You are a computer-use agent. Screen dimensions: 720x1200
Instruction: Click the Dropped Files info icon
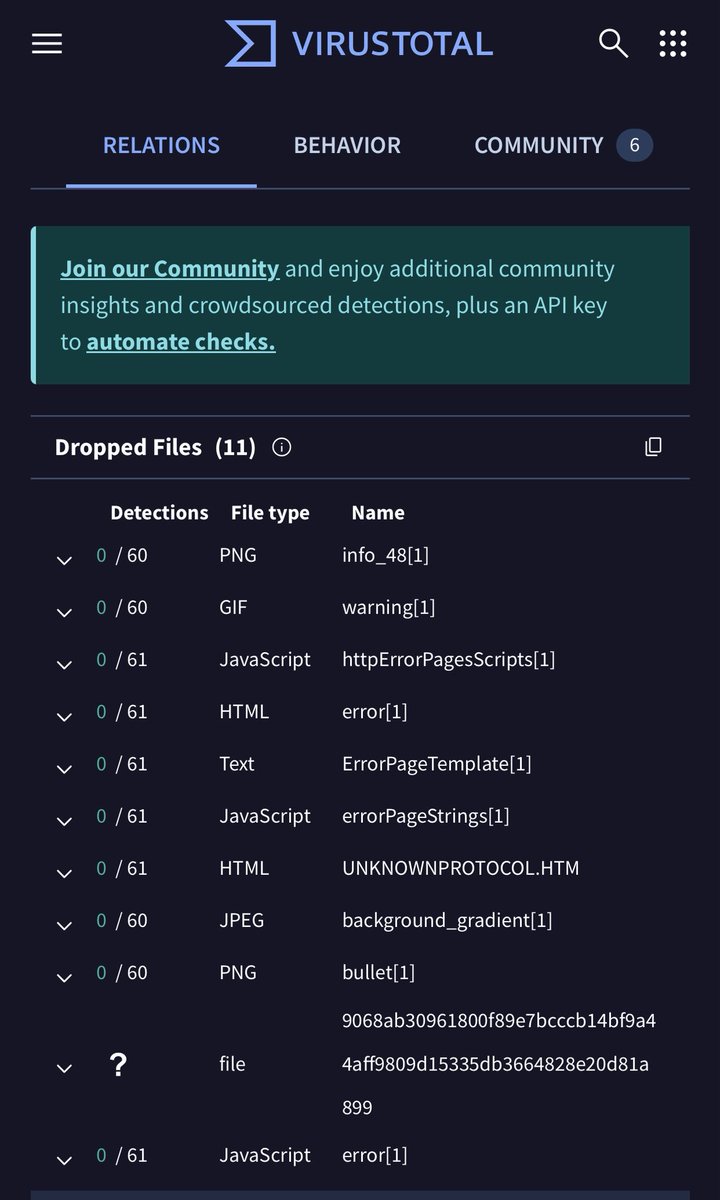(282, 447)
